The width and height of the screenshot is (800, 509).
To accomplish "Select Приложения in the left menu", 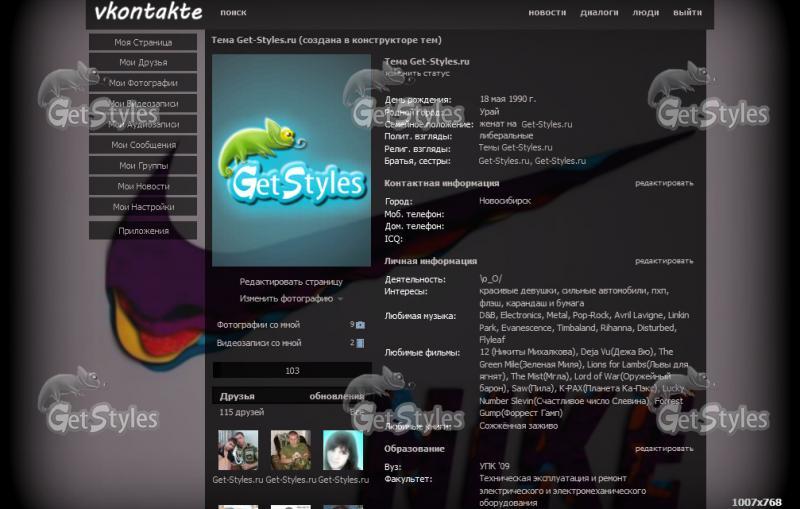I will 143,231.
